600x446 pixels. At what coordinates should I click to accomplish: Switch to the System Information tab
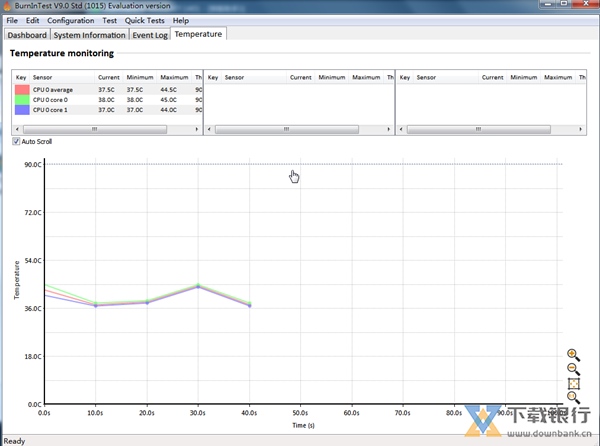click(x=89, y=34)
